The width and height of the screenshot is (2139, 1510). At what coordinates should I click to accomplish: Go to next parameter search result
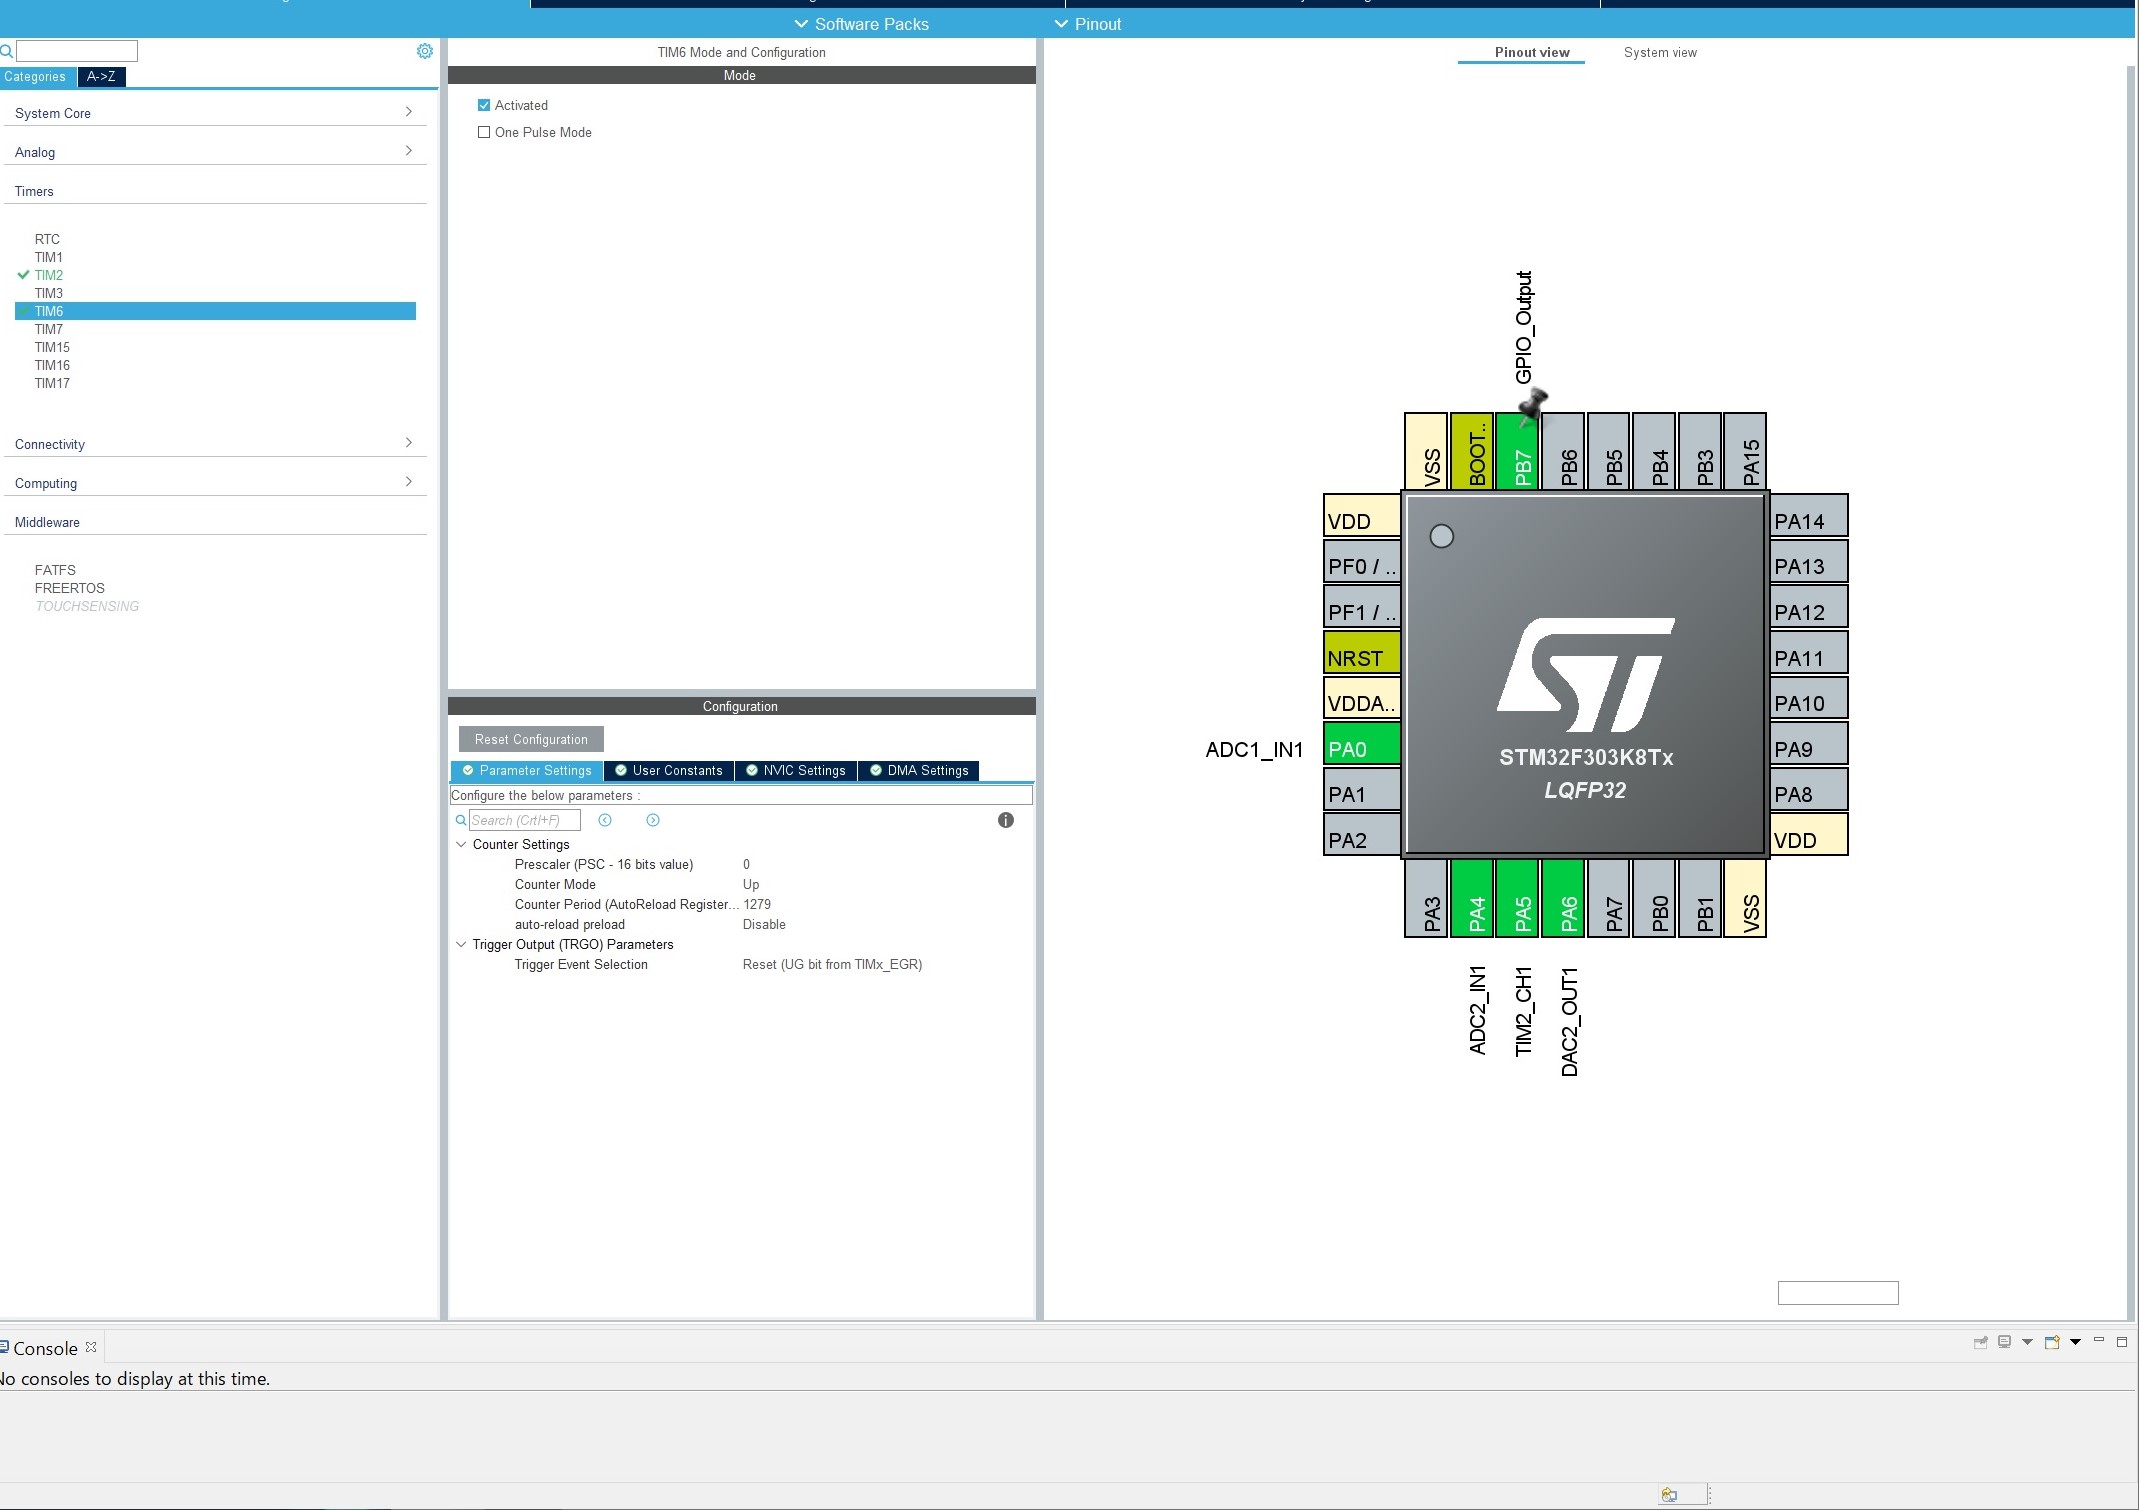(652, 820)
